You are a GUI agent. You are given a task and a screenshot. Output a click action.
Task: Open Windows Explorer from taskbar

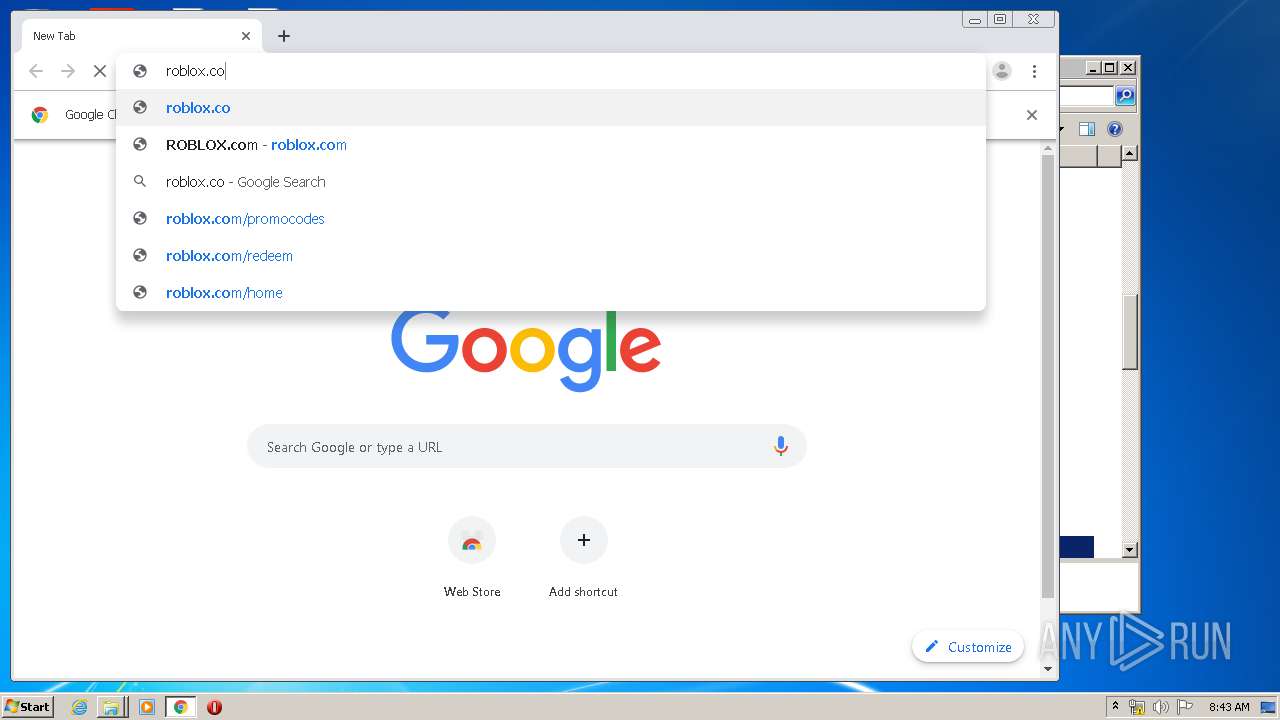click(x=111, y=707)
